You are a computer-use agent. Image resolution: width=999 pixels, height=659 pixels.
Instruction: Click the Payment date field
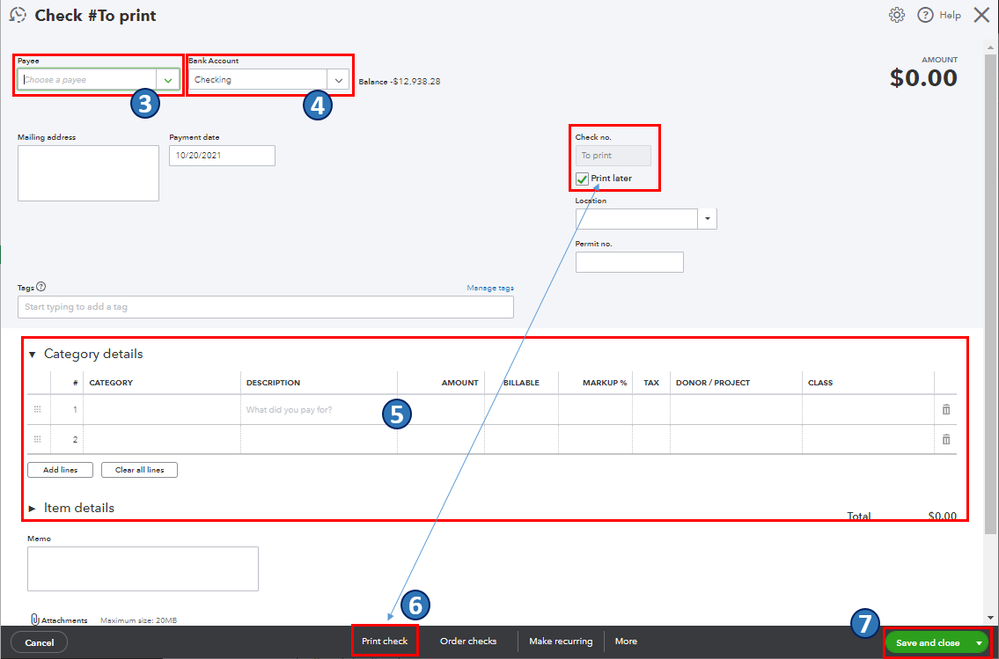tap(222, 156)
